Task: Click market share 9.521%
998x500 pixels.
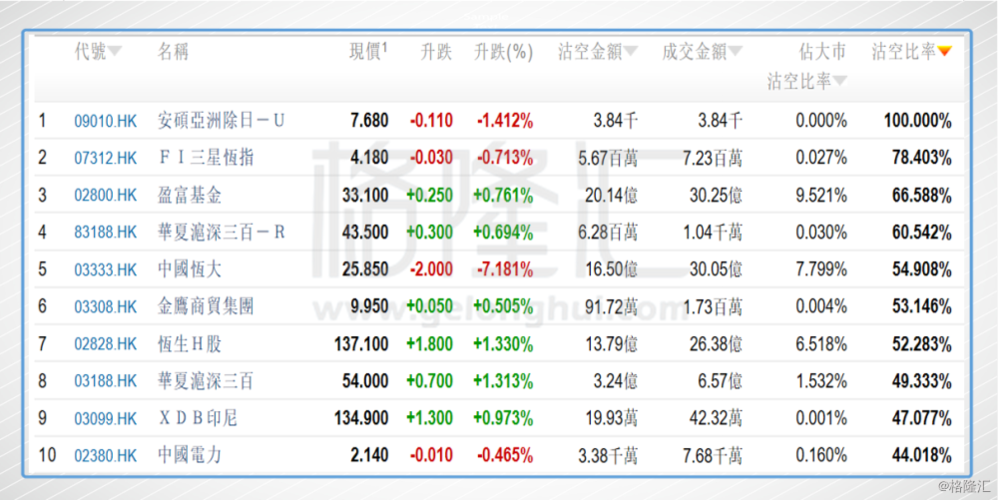Action: pyautogui.click(x=822, y=195)
